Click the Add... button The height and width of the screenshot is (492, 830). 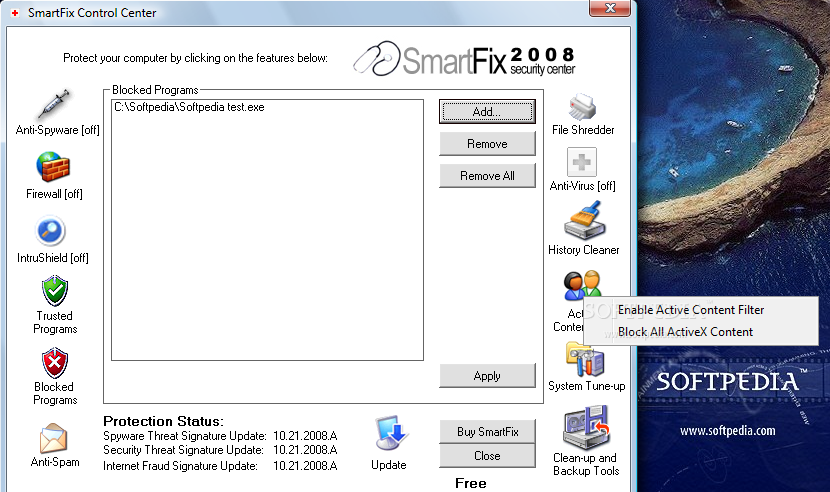pos(487,112)
